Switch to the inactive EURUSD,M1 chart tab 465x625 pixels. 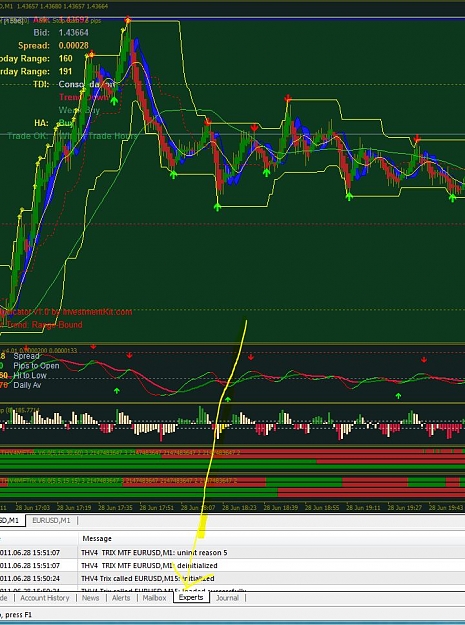pos(51,520)
